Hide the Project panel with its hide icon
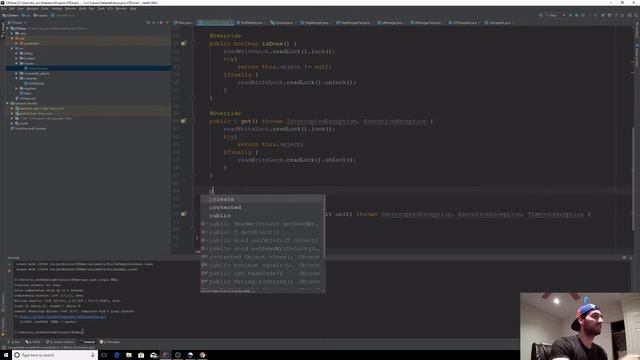Image resolution: width=640 pixels, height=360 pixels. point(167,22)
